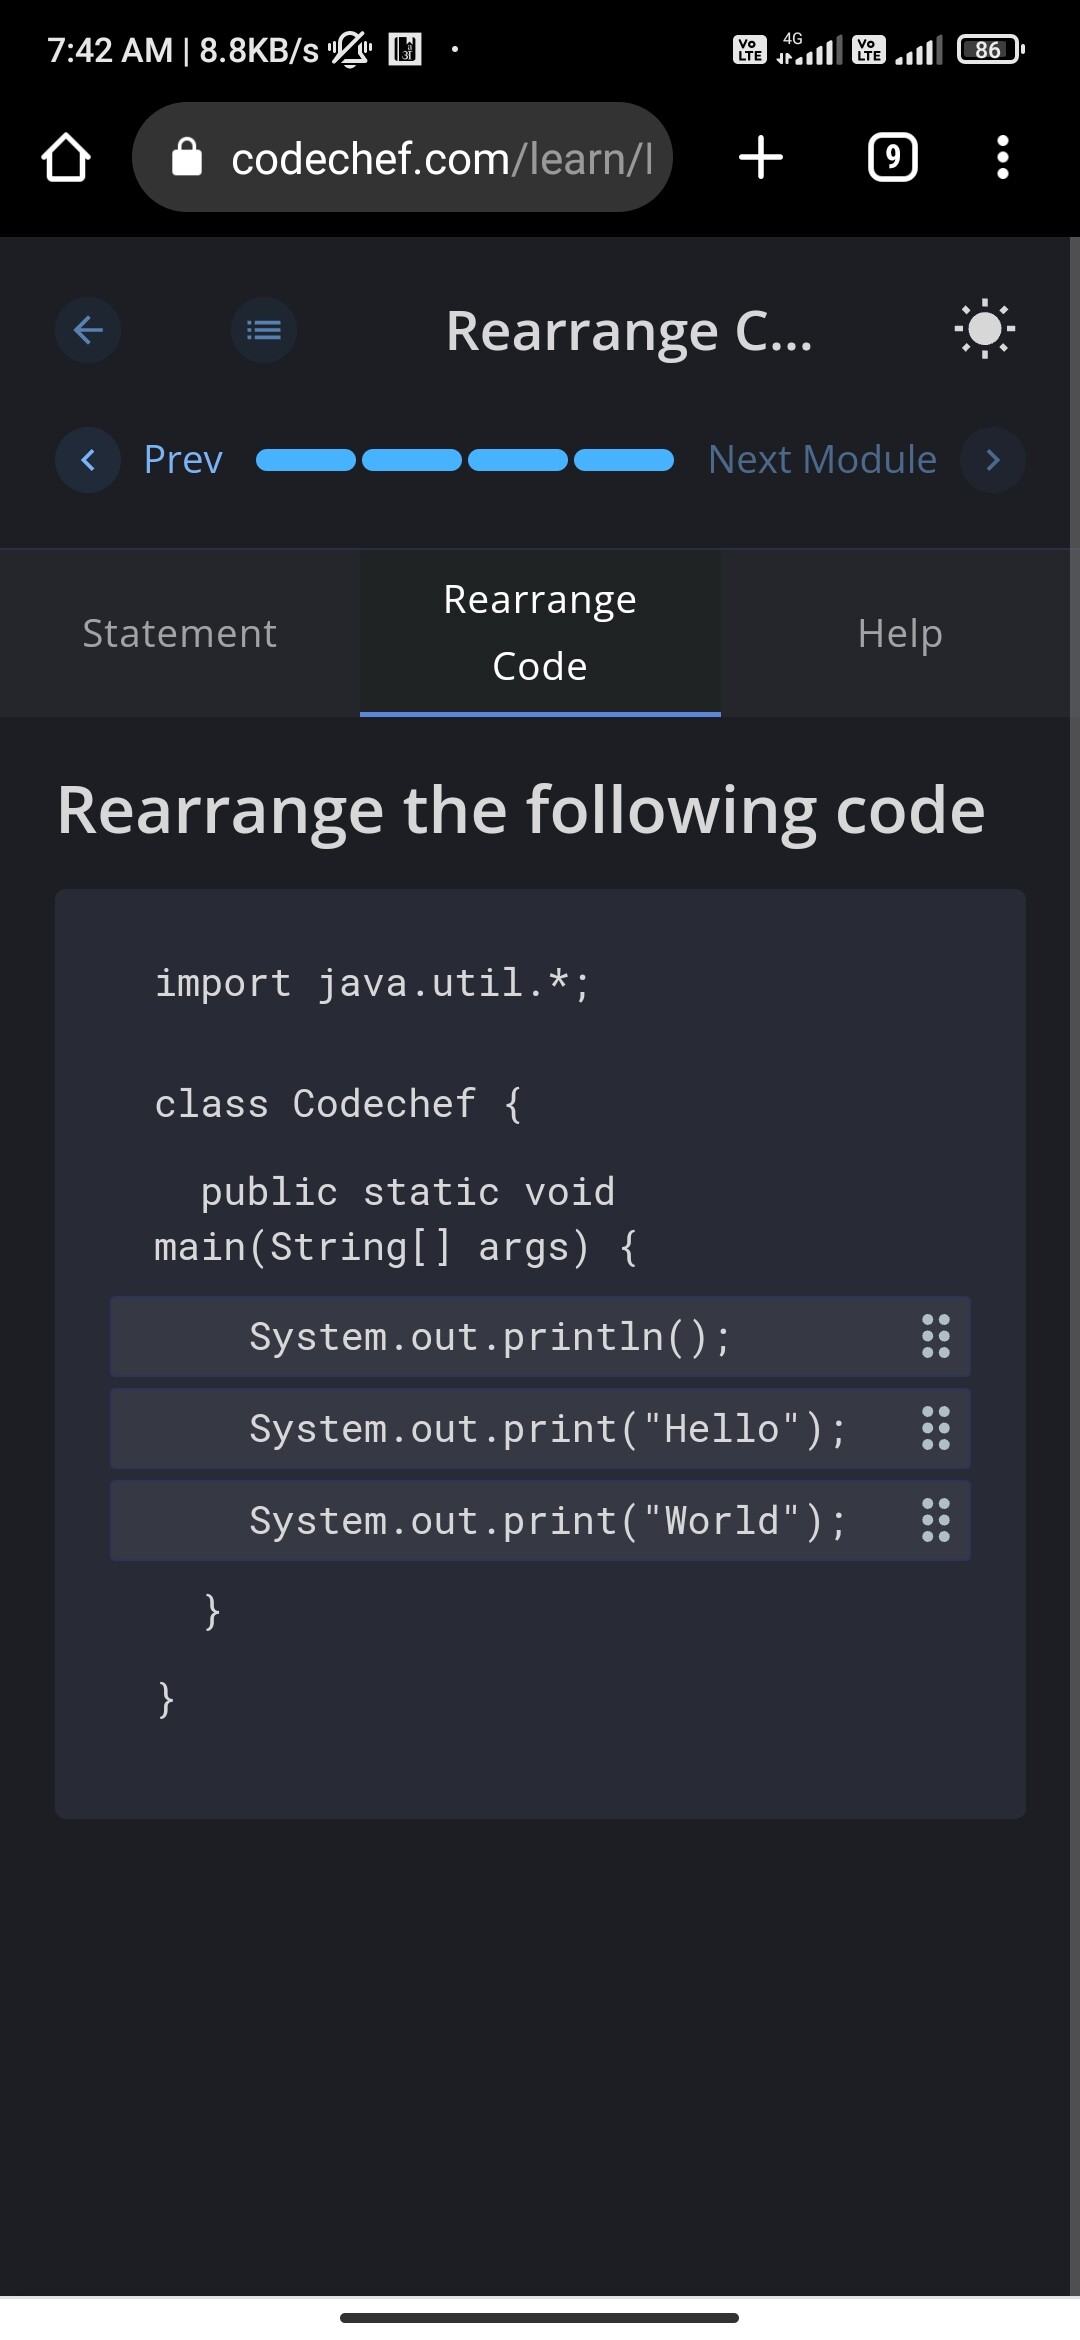Click the 'import java.util.*;' line
Image resolution: width=1080 pixels, height=2340 pixels.
pyautogui.click(x=373, y=984)
